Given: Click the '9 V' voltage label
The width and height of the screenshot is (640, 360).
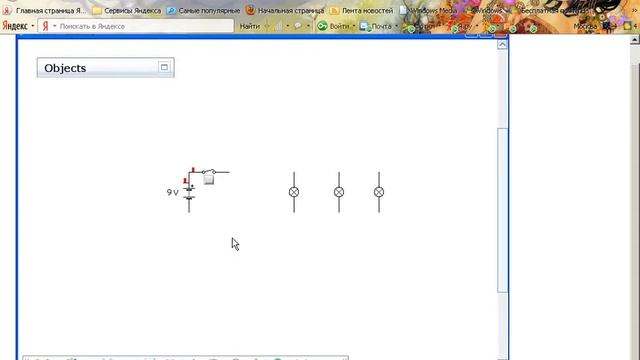Looking at the screenshot, I should pyautogui.click(x=173, y=192).
